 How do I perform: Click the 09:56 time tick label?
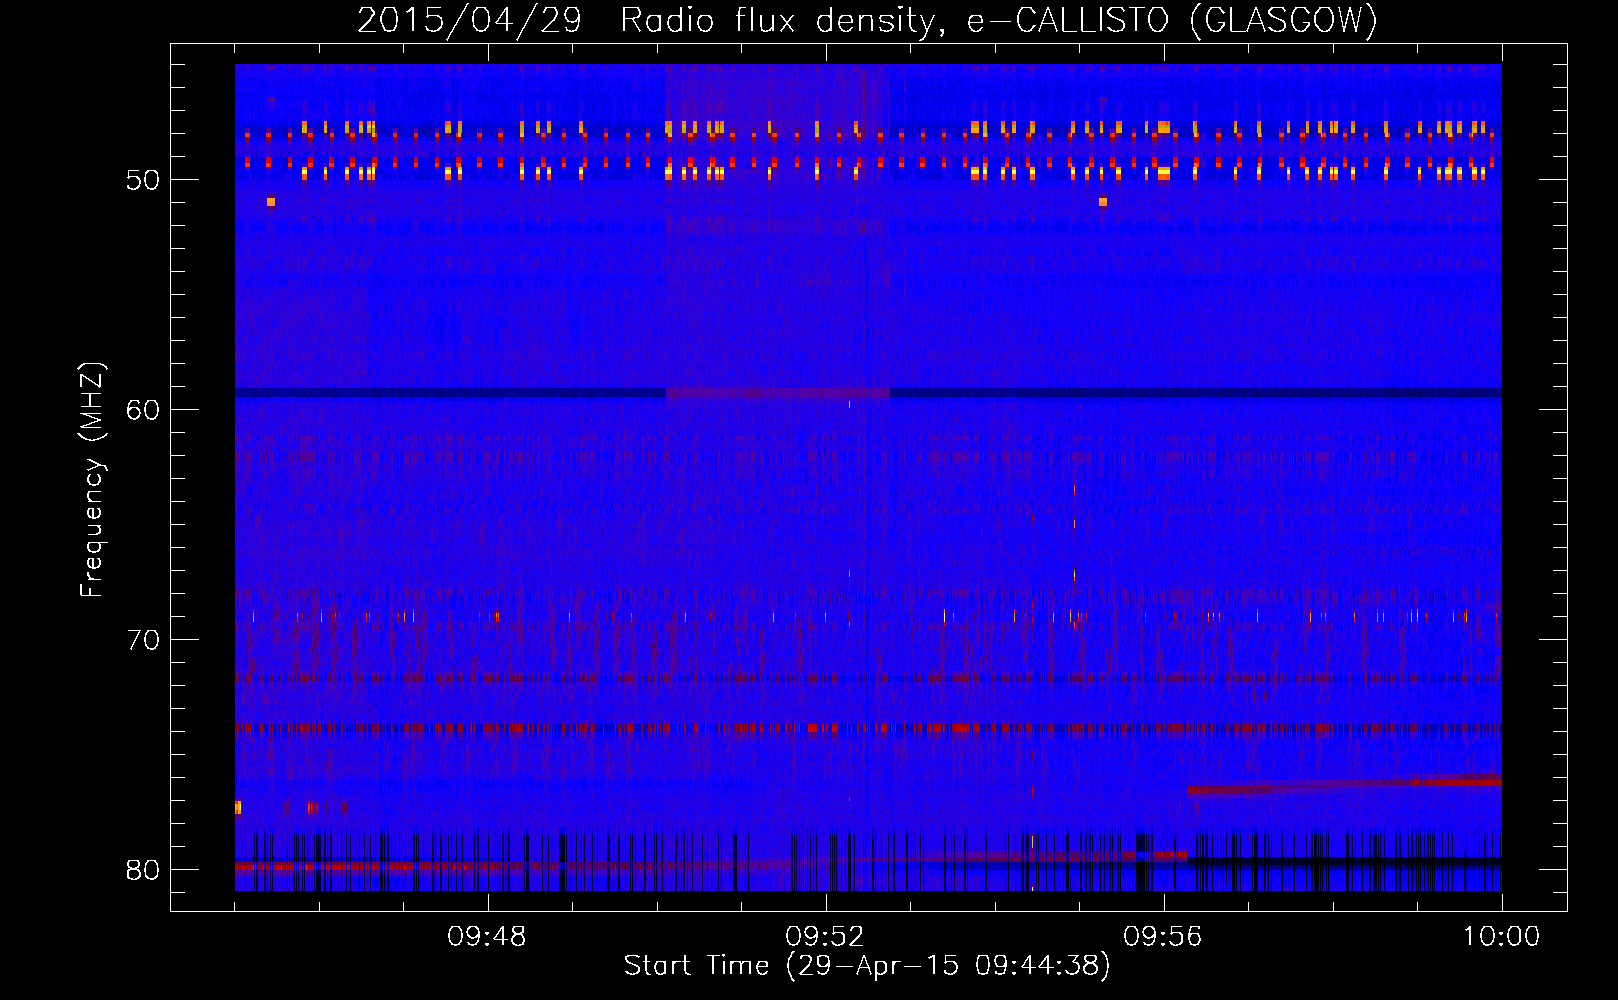pyautogui.click(x=1163, y=937)
